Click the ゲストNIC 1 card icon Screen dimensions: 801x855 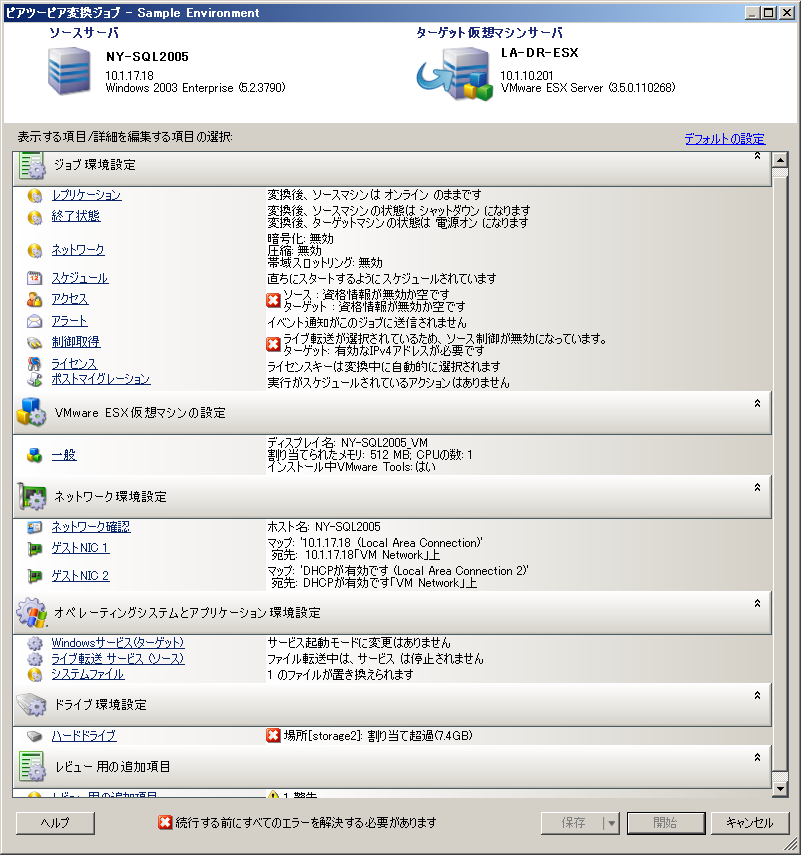coord(34,549)
